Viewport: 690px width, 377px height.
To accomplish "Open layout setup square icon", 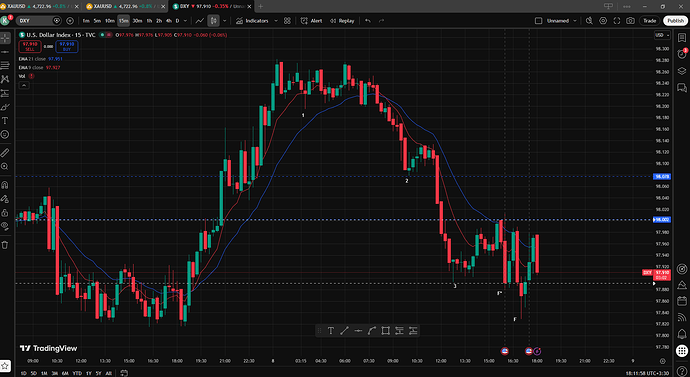I will coord(538,21).
